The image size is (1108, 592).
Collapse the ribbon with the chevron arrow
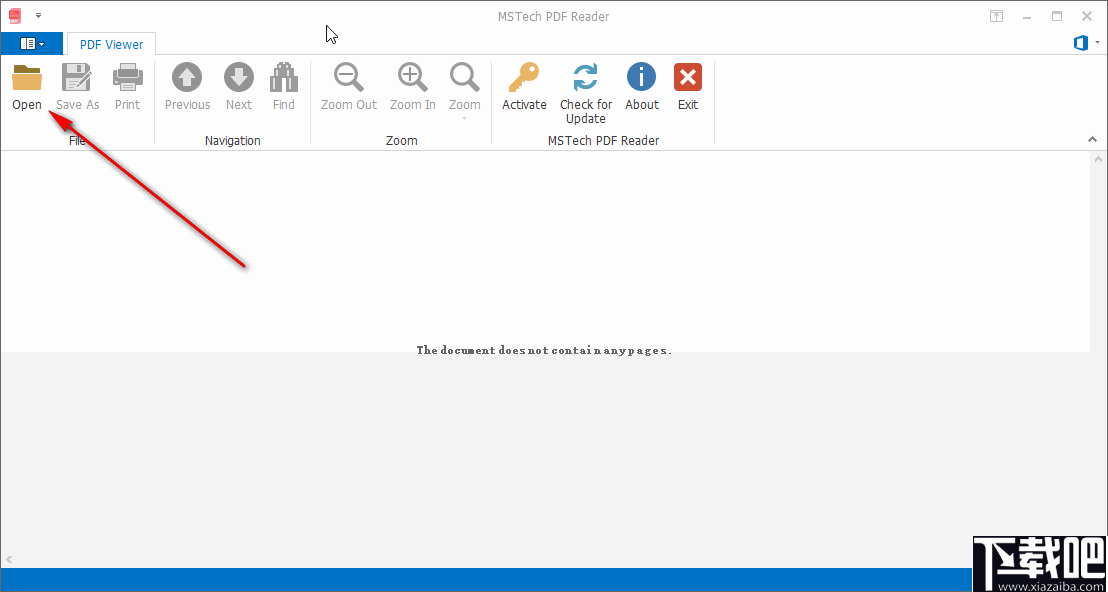click(x=1092, y=140)
